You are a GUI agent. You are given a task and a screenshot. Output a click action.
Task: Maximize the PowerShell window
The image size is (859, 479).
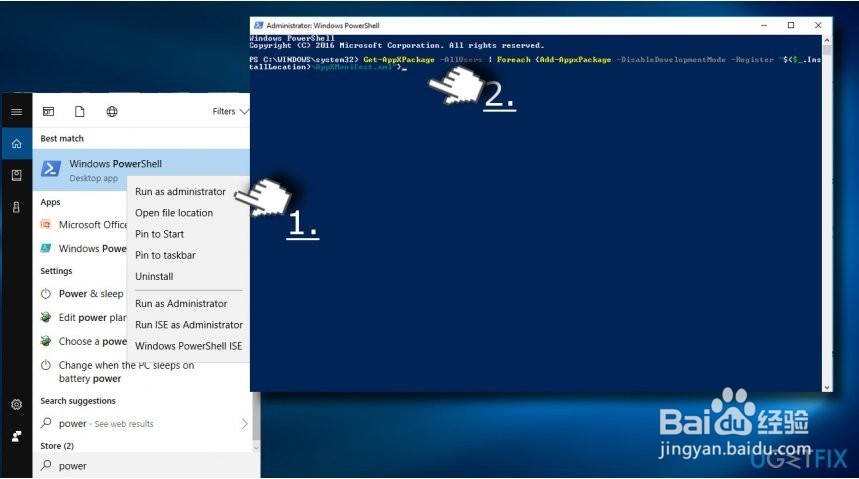pos(791,25)
